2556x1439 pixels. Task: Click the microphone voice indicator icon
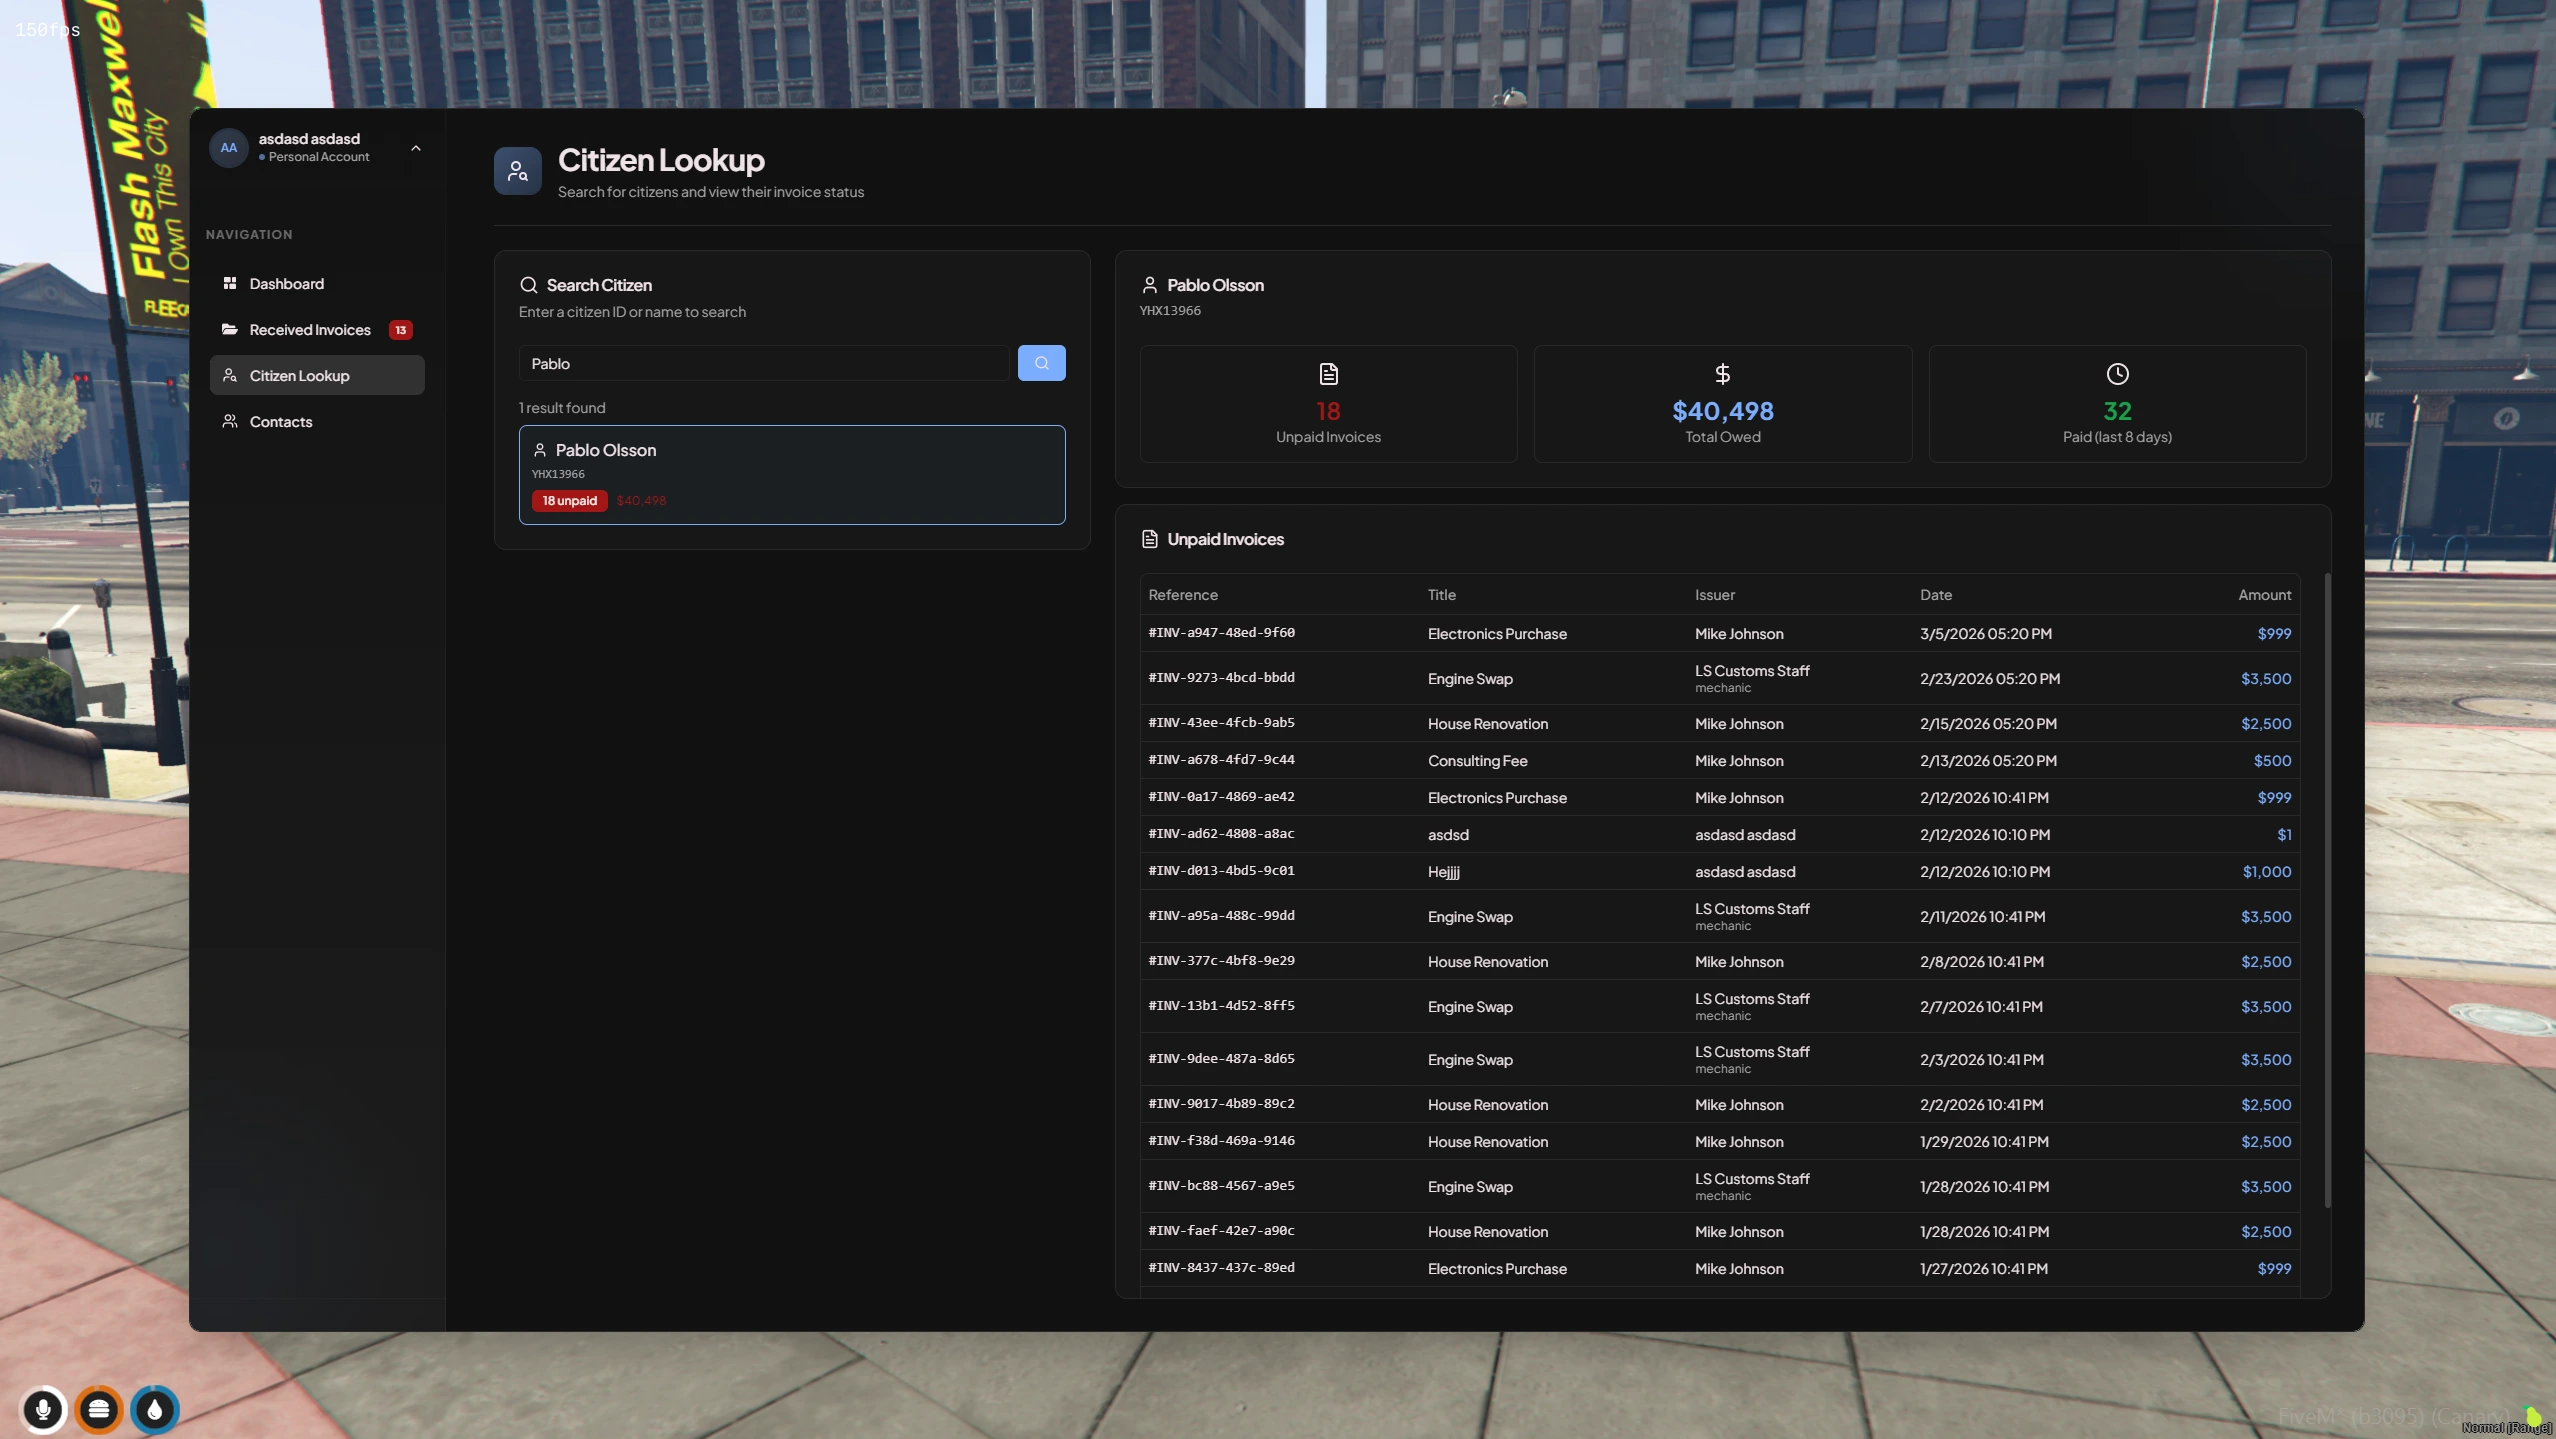(42, 1409)
